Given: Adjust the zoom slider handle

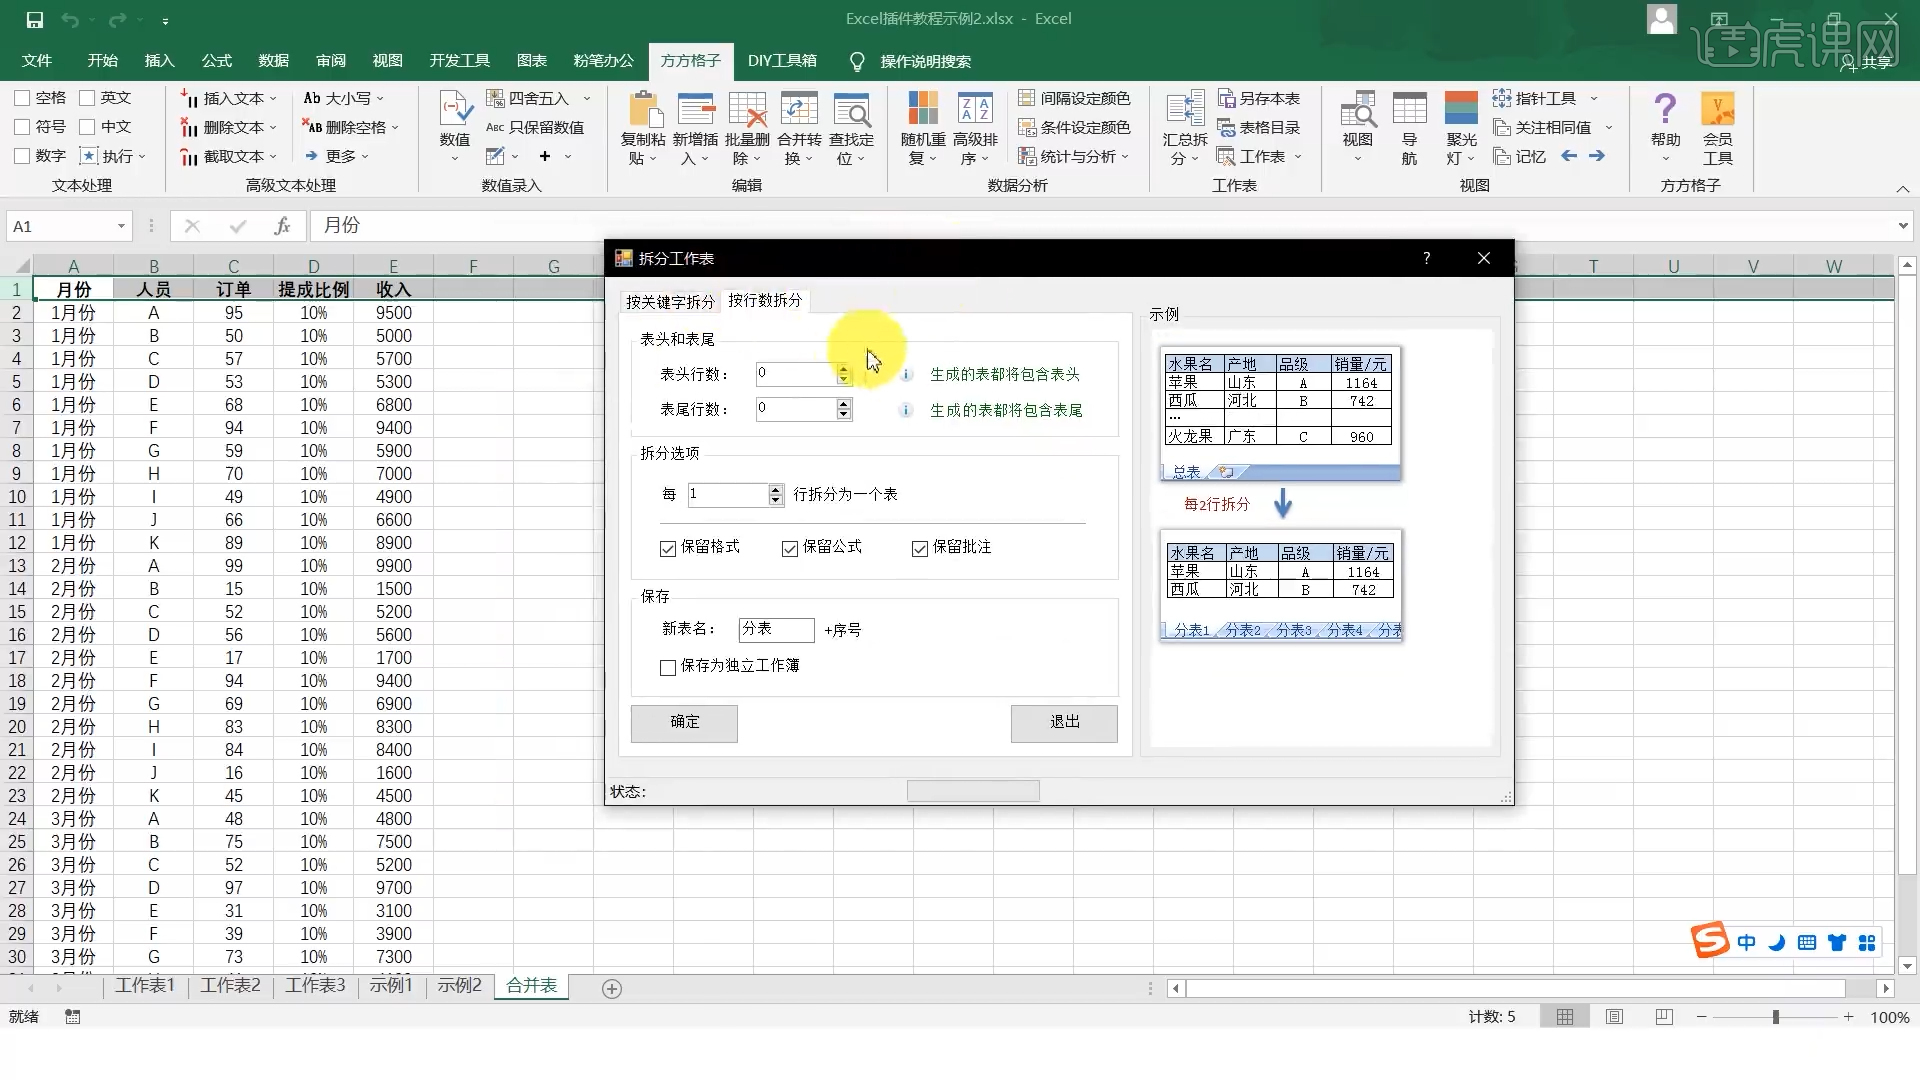Looking at the screenshot, I should (x=1776, y=1017).
